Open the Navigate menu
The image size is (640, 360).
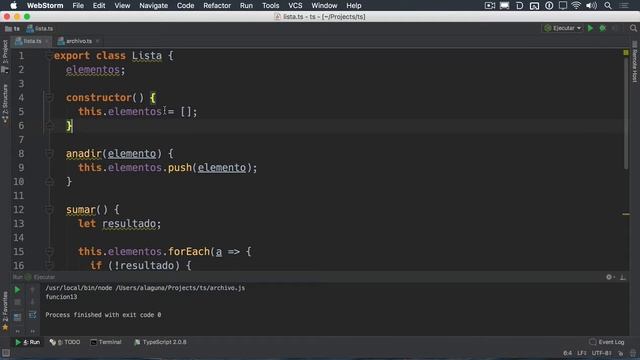[153, 6]
